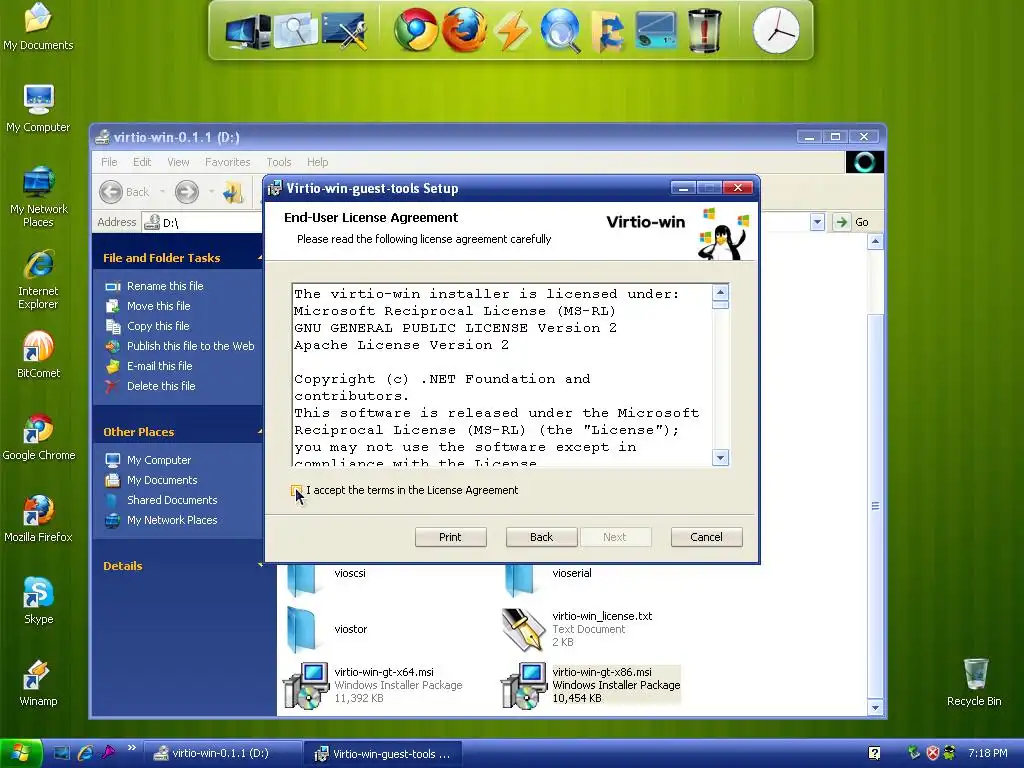
Task: Open the wrench and screwdriver tools icon in dock
Action: pos(344,31)
